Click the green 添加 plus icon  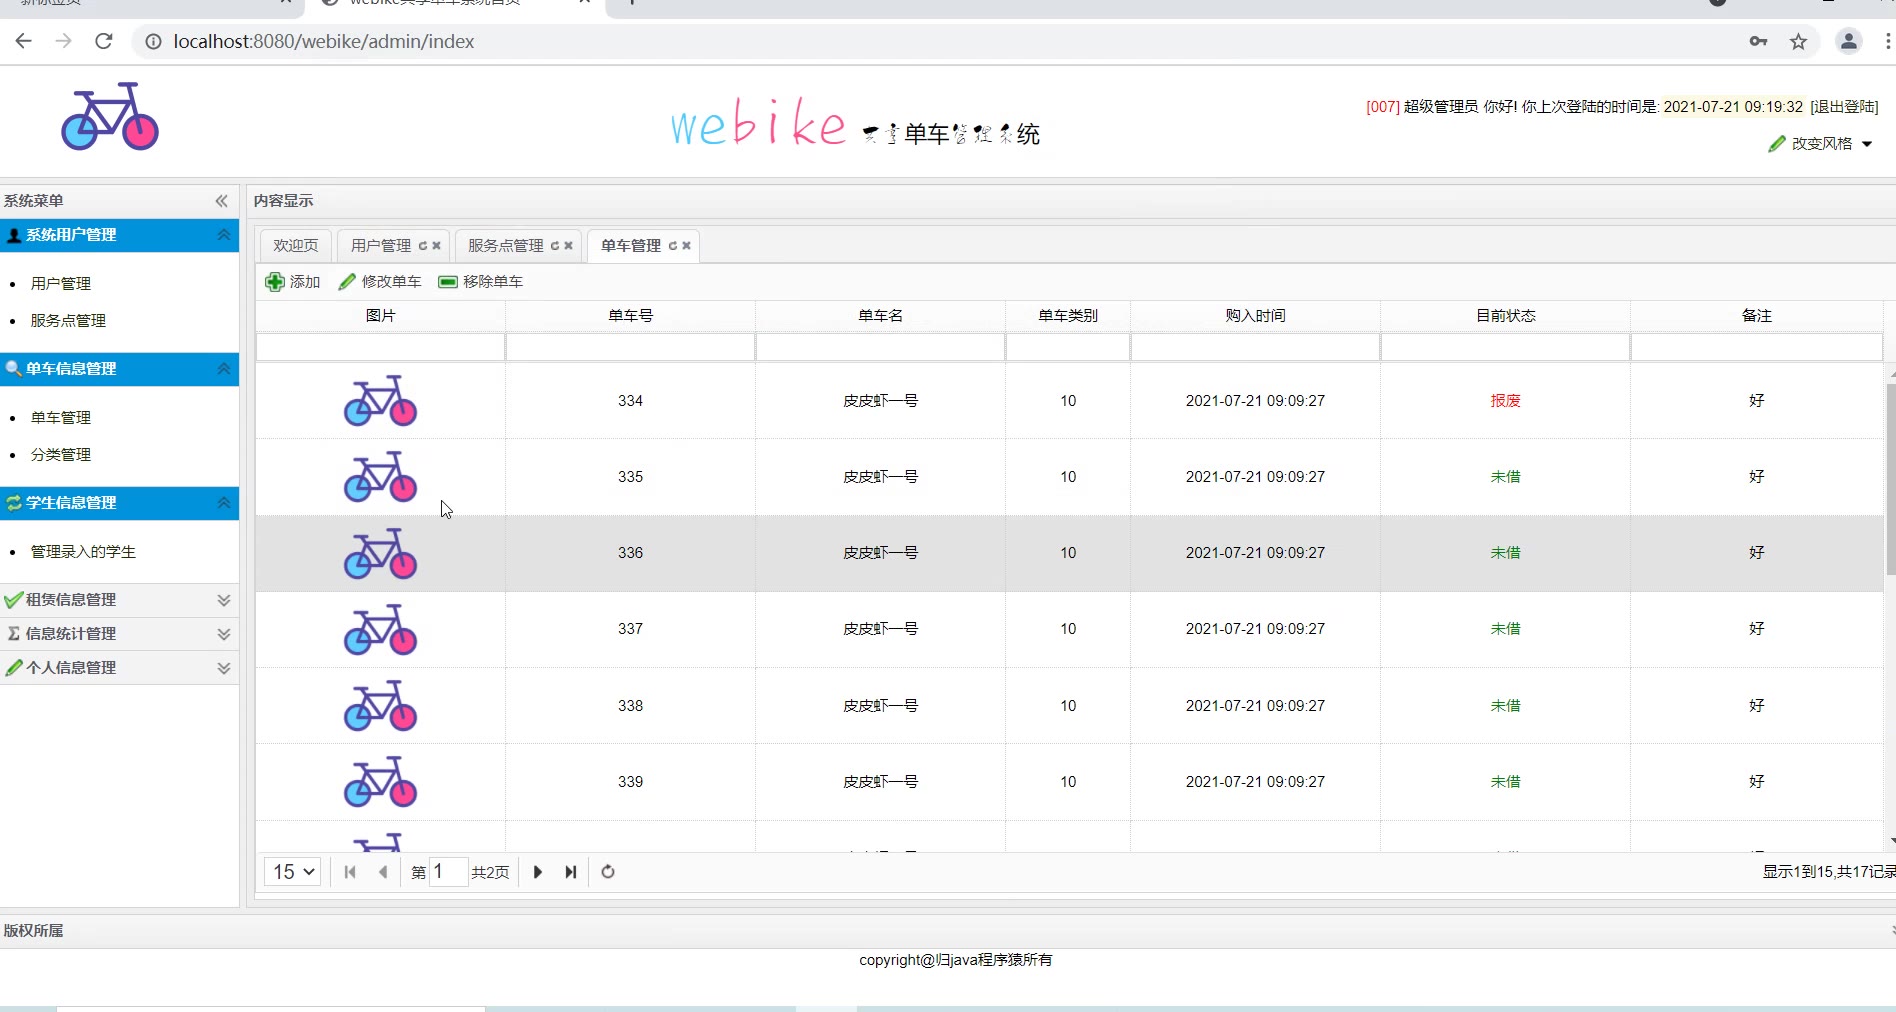275,282
